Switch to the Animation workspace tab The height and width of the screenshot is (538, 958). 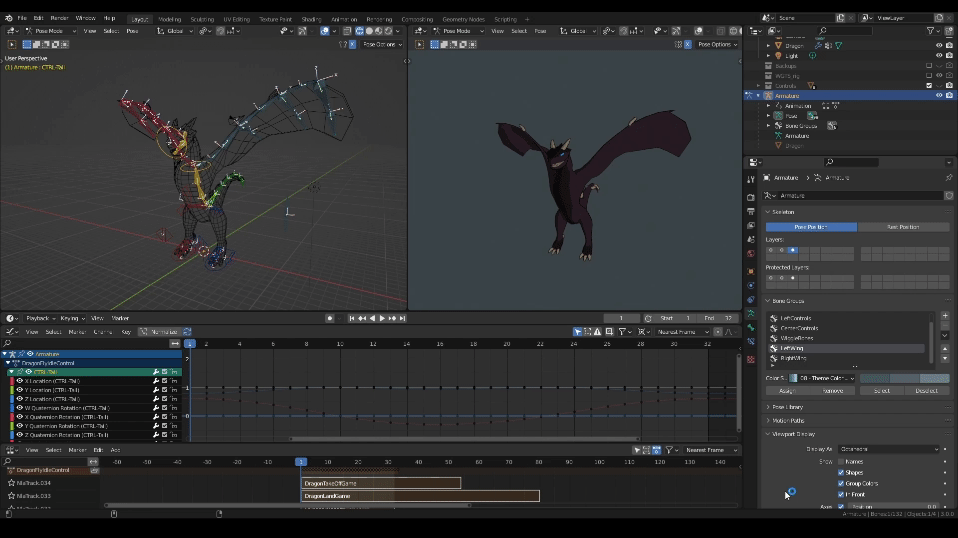(x=344, y=19)
